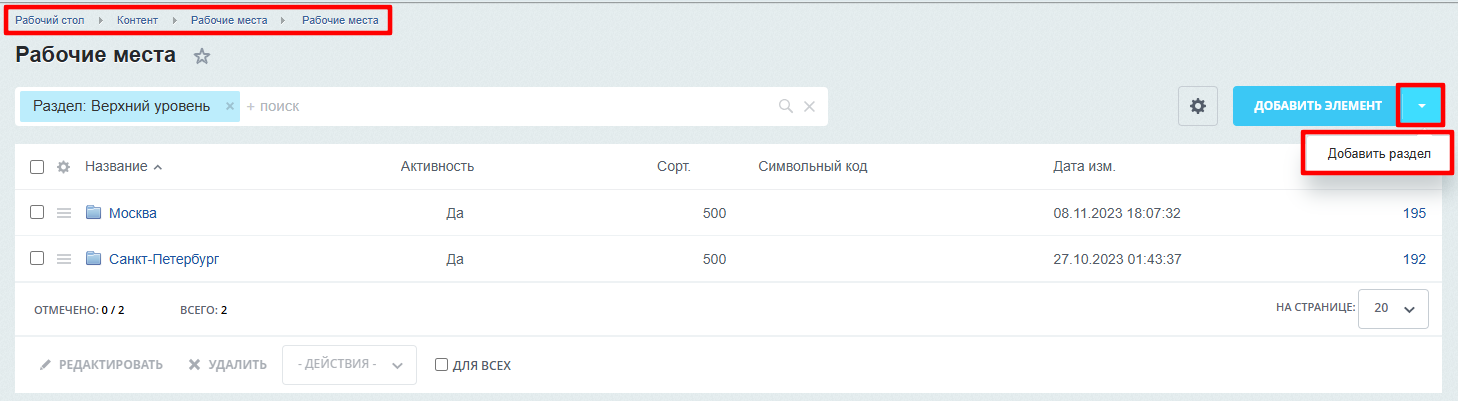Remove the 'Раздел: Верхний уровень' filter tag
Screen dimensions: 1458x401
click(x=229, y=106)
